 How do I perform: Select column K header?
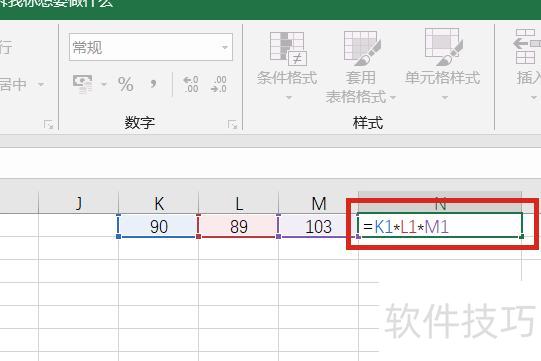(159, 203)
